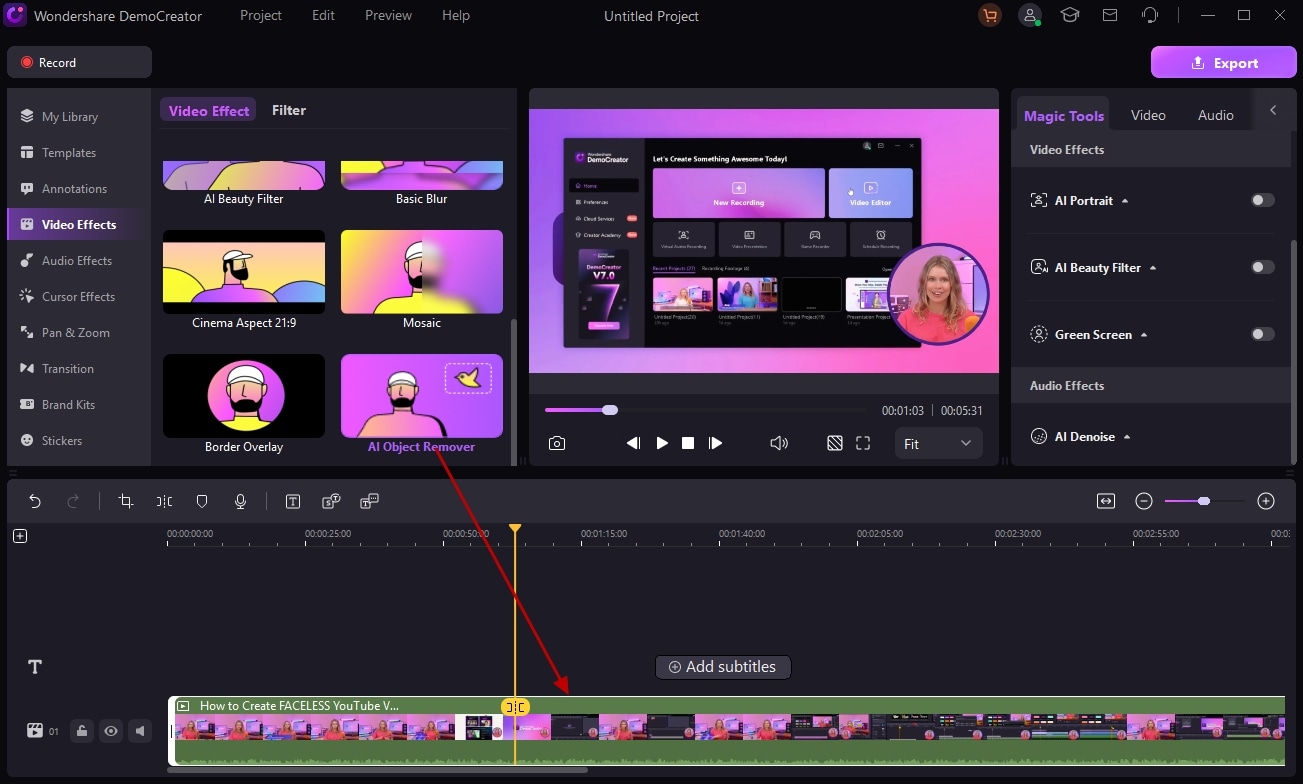
Task: Click the text caption T icon in toolbar
Action: click(x=293, y=501)
